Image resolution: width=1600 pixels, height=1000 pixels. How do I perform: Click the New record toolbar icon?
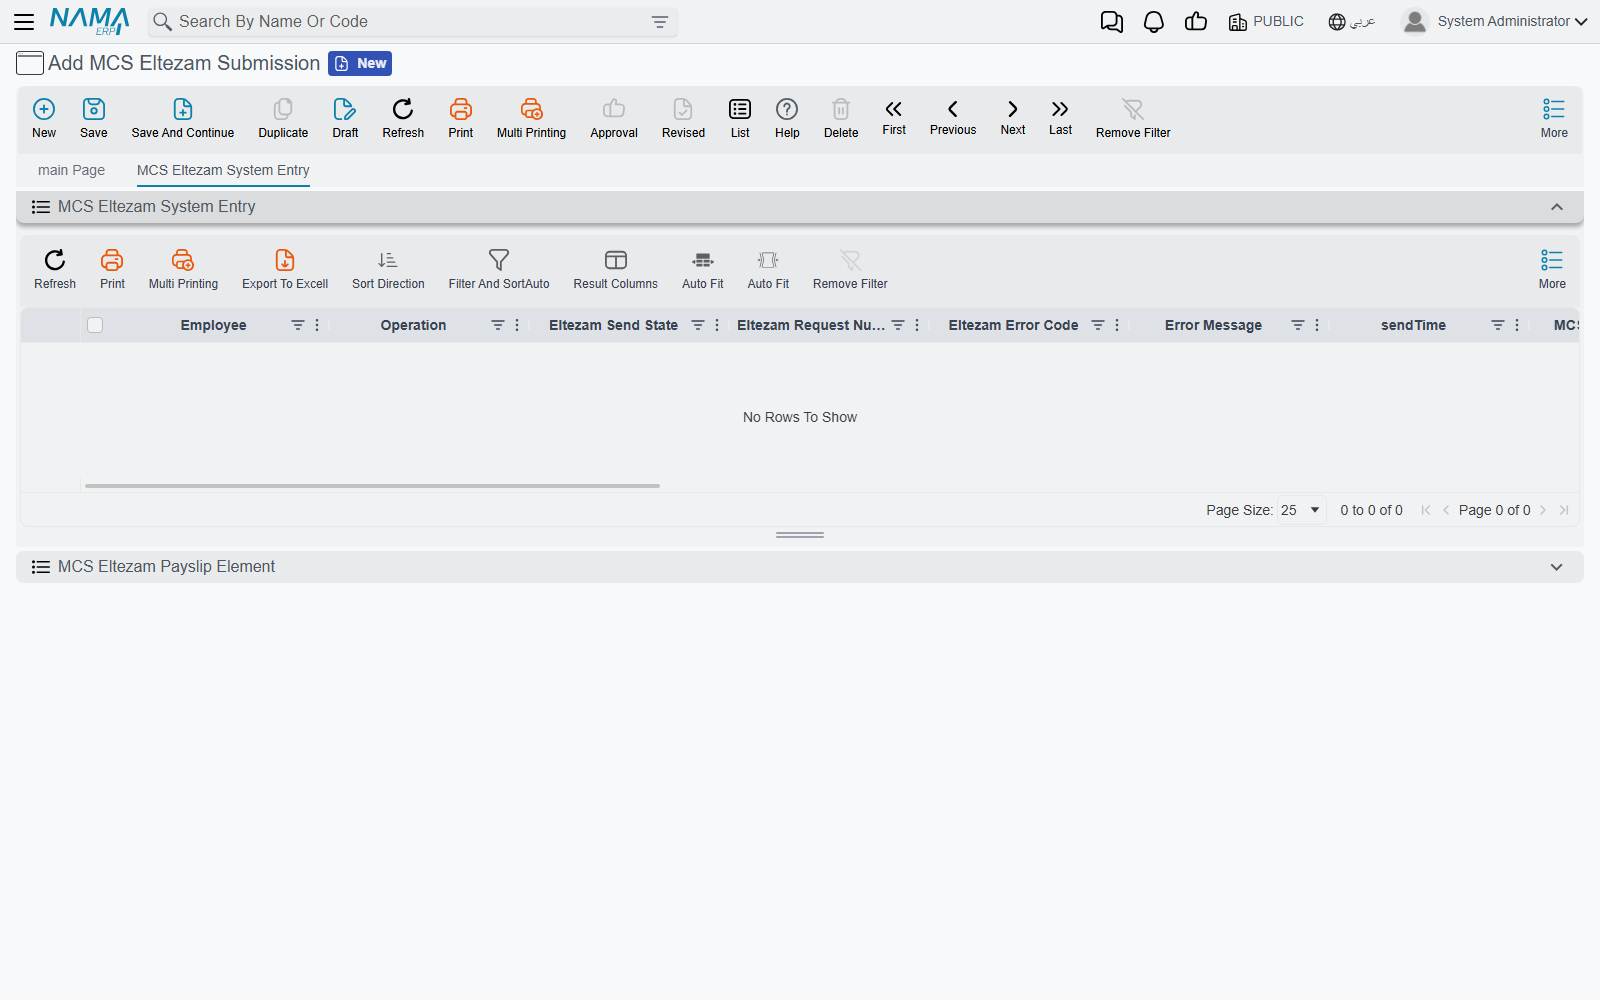[44, 109]
